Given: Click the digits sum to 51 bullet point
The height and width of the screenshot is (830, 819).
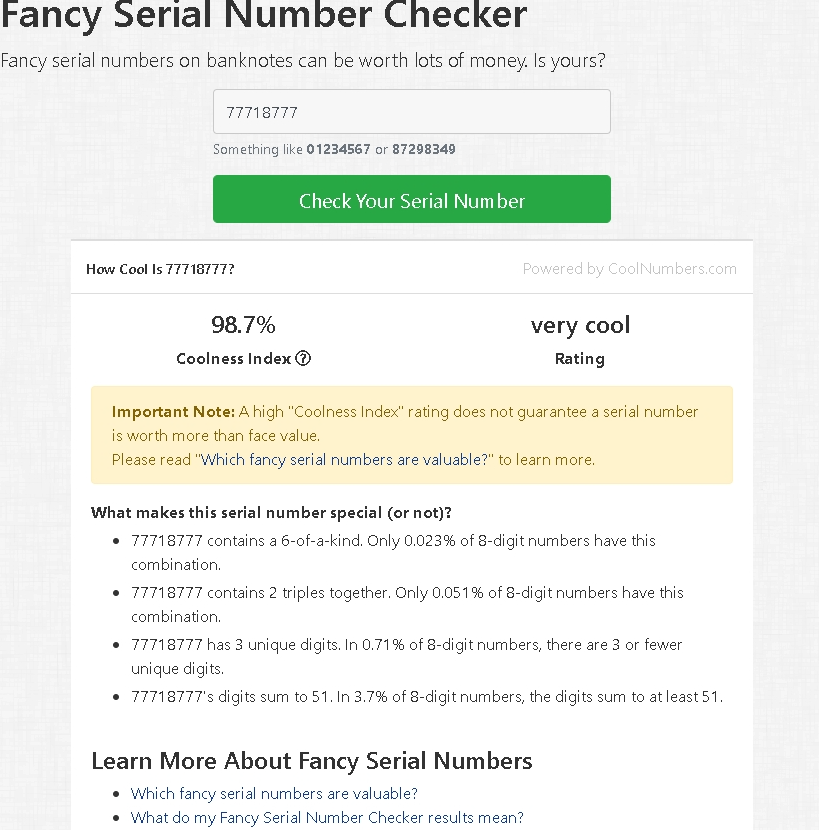Looking at the screenshot, I should coord(426,697).
